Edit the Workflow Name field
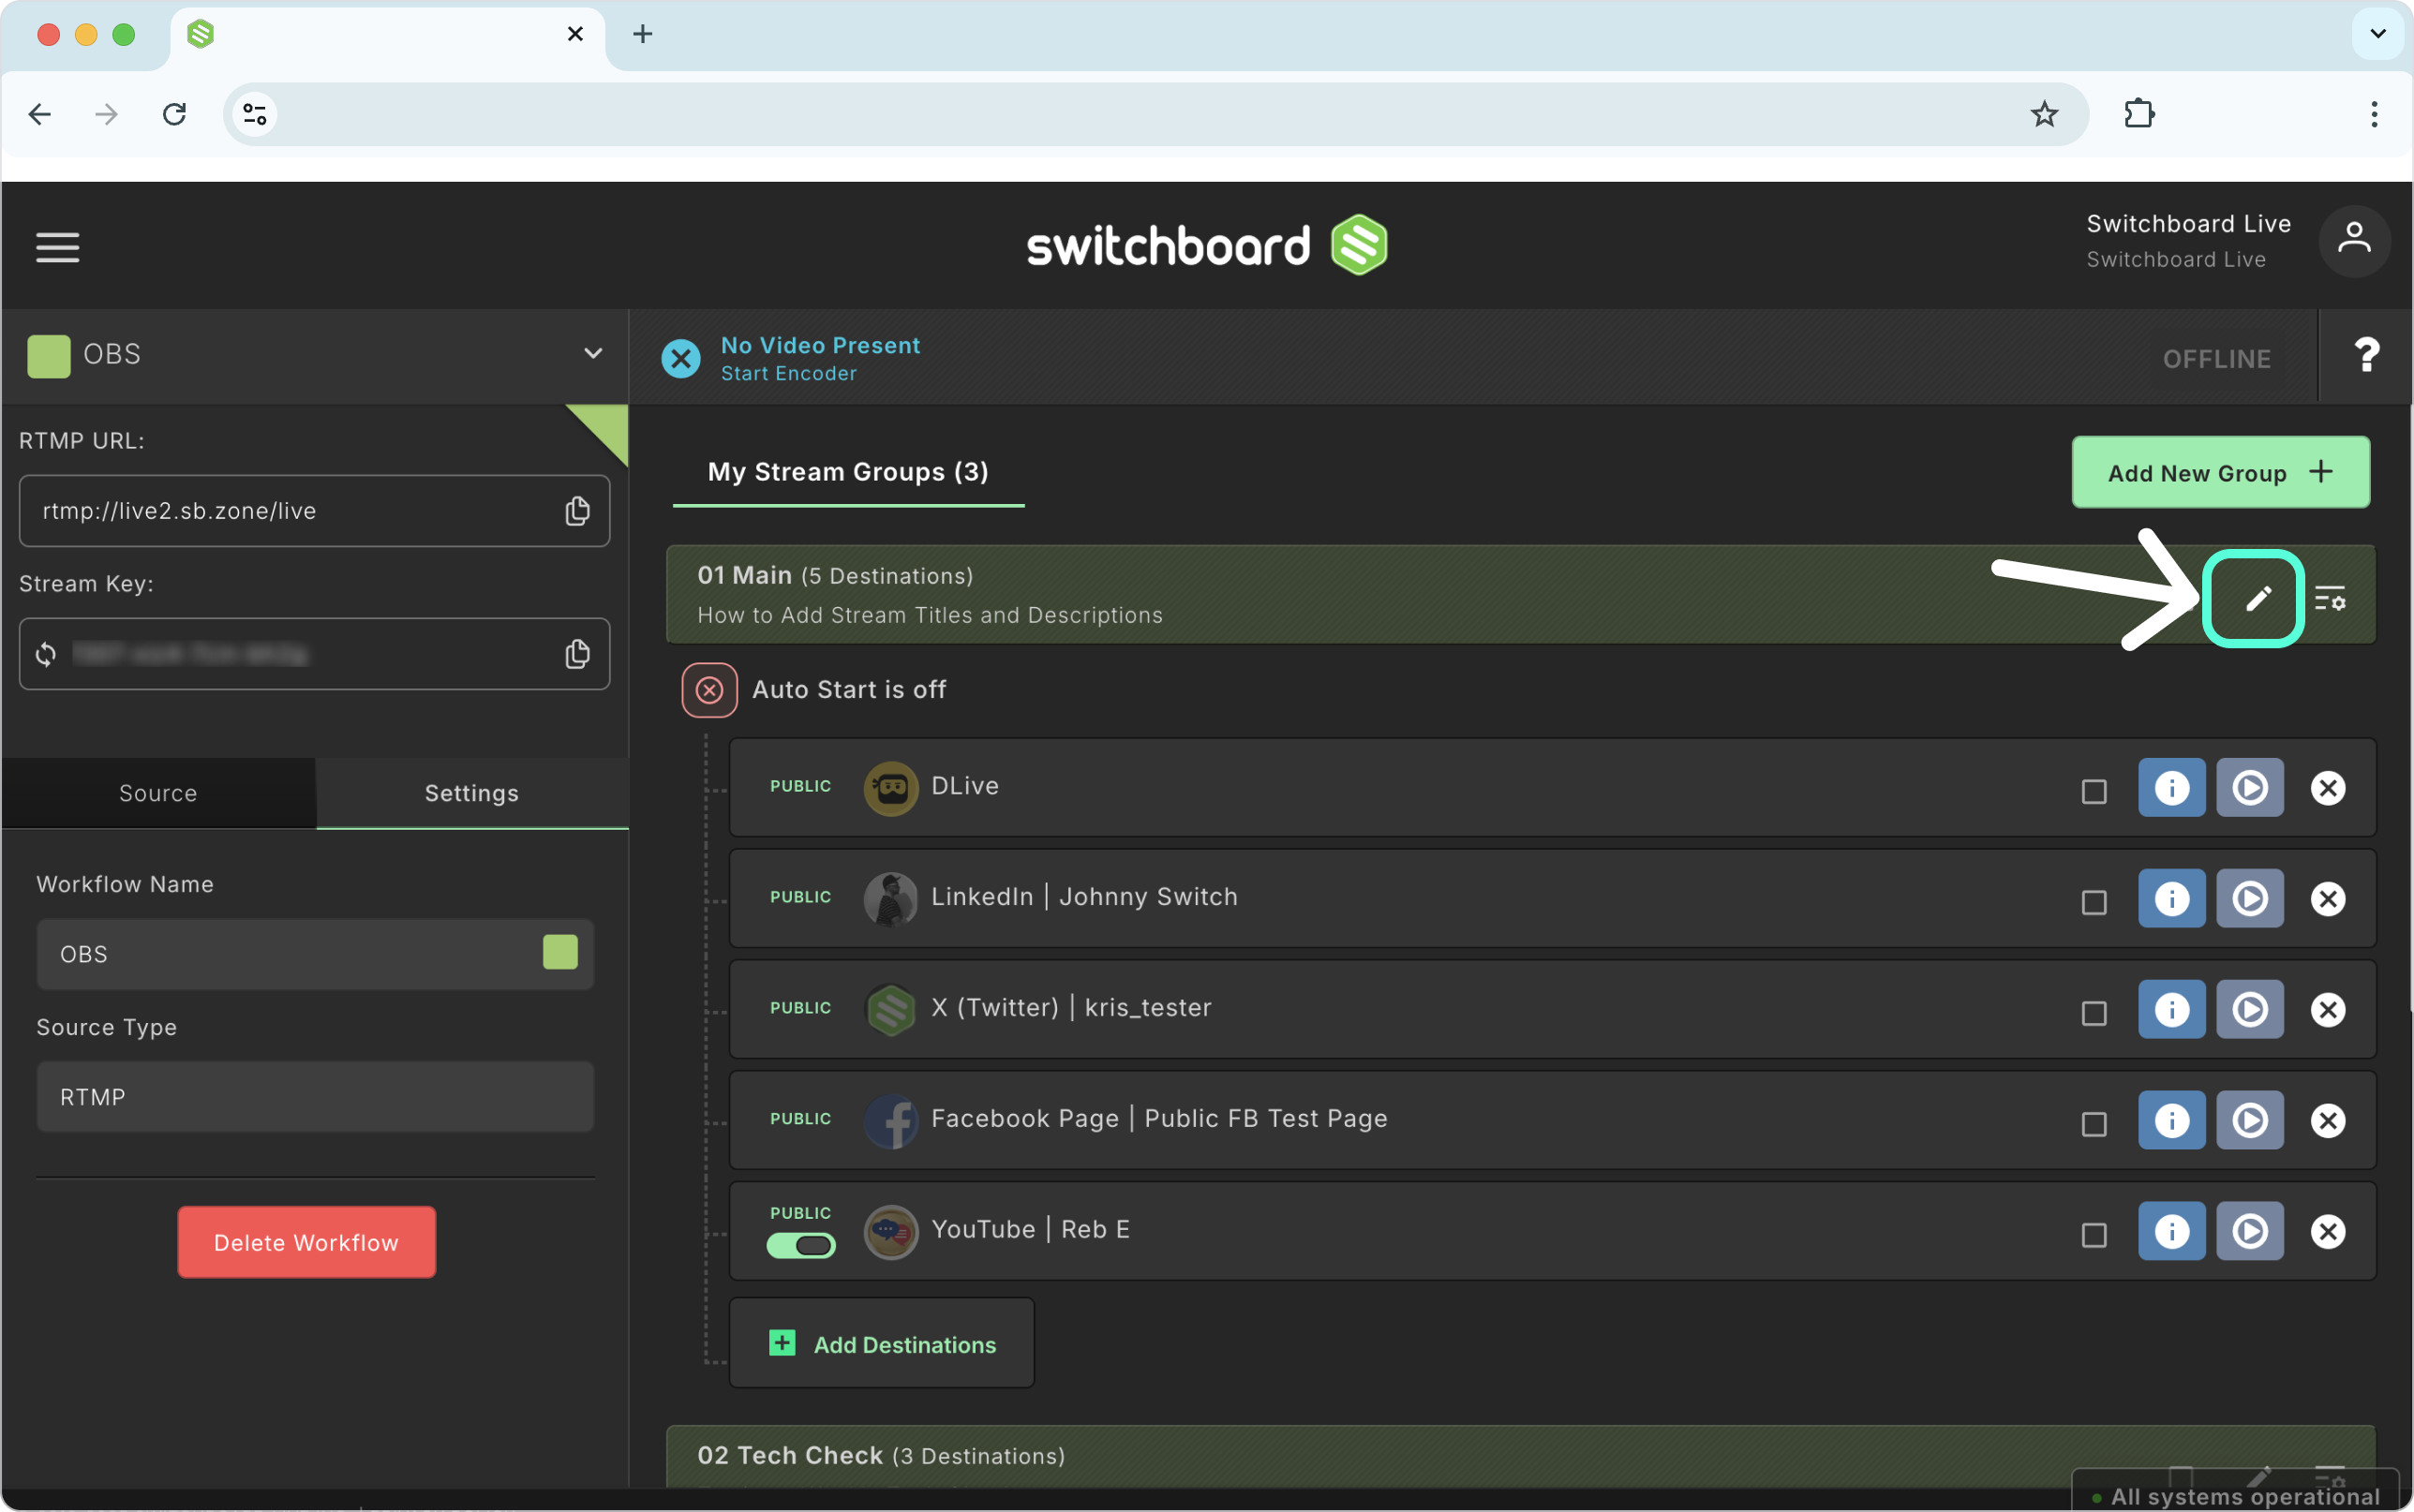The width and height of the screenshot is (2414, 1512). coord(315,954)
